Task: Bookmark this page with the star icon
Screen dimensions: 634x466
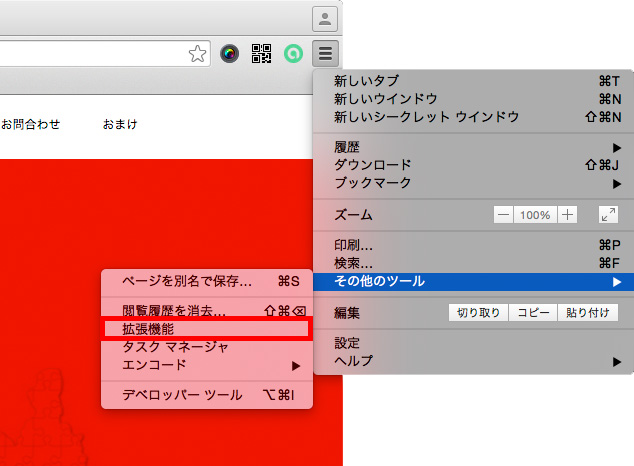Action: (197, 53)
